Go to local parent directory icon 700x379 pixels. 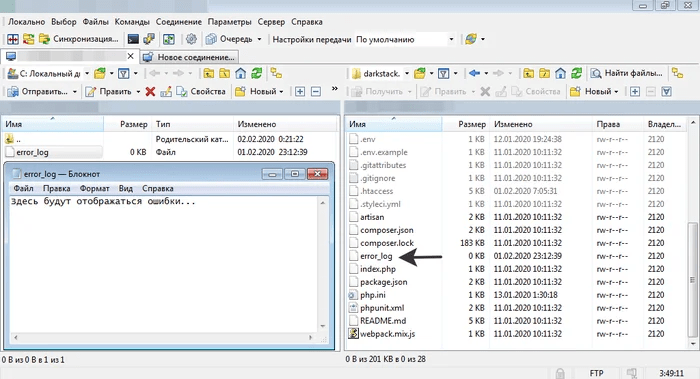208,74
